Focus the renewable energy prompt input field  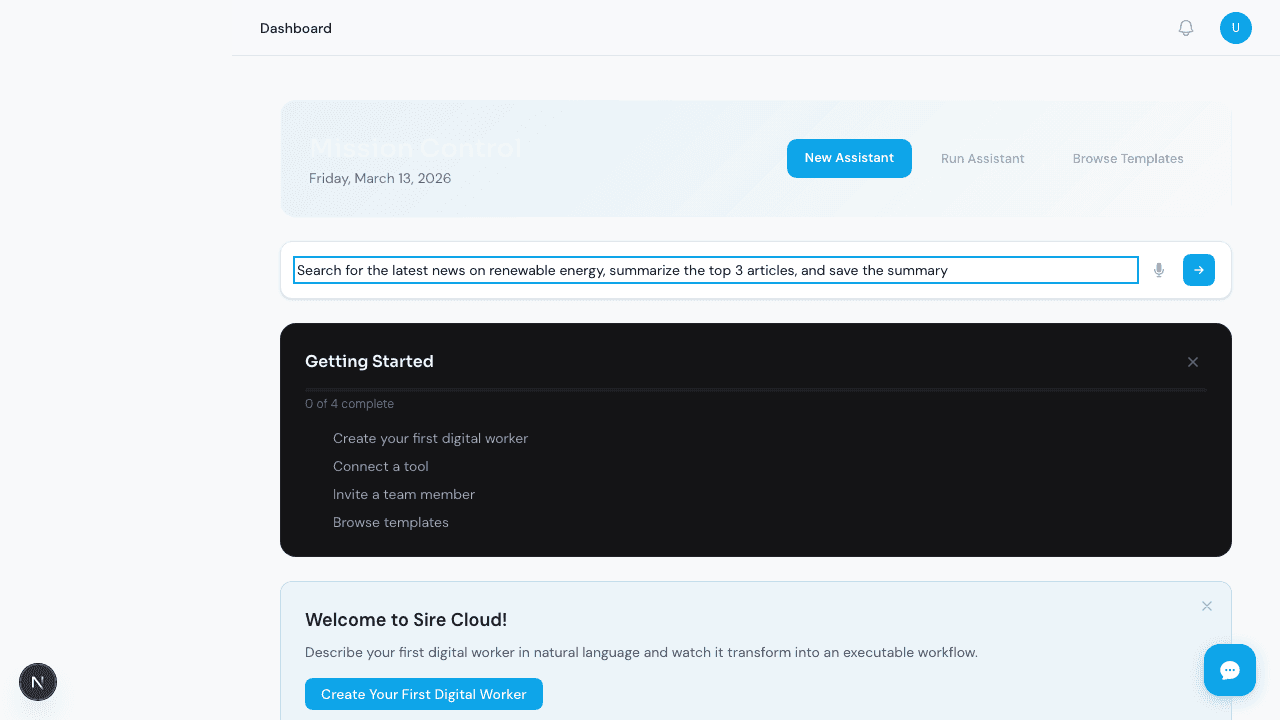(x=715, y=270)
